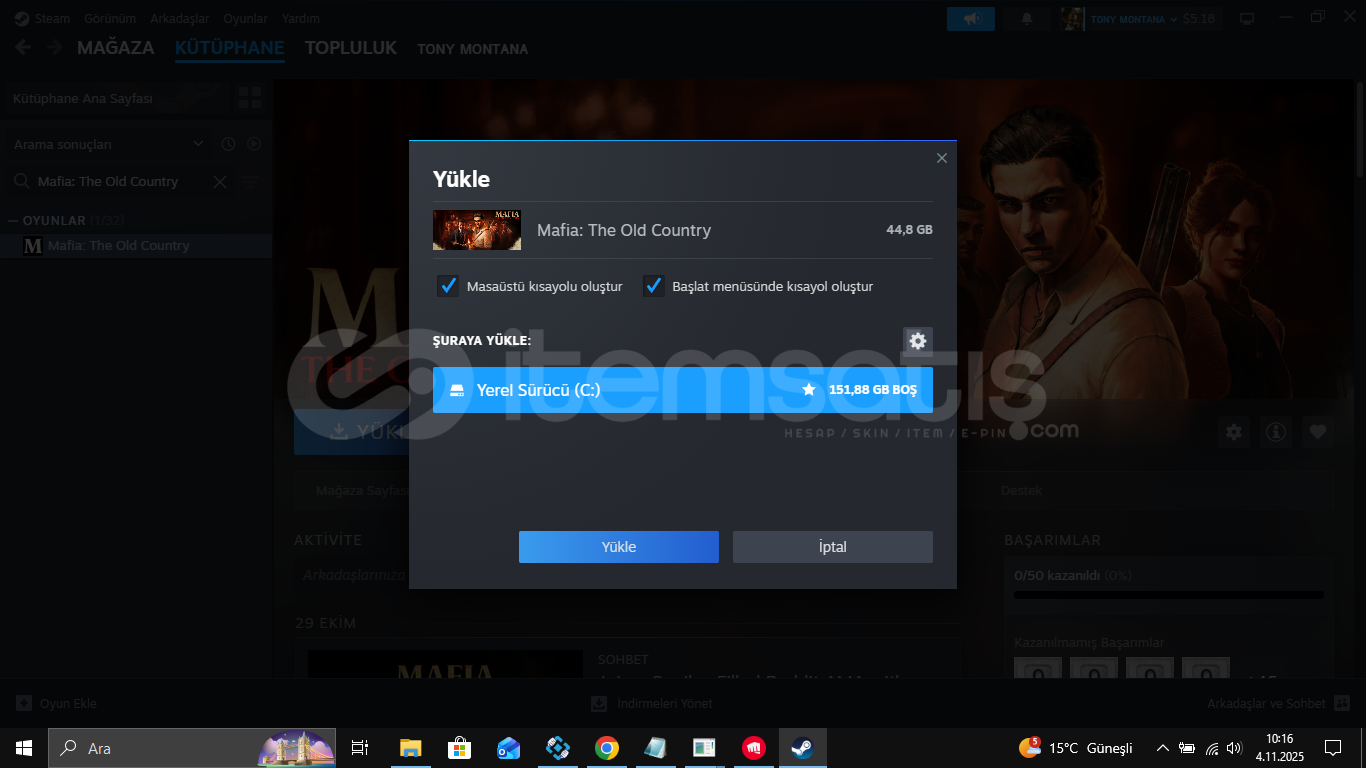Sort library by recent activity clock icon

tap(228, 144)
